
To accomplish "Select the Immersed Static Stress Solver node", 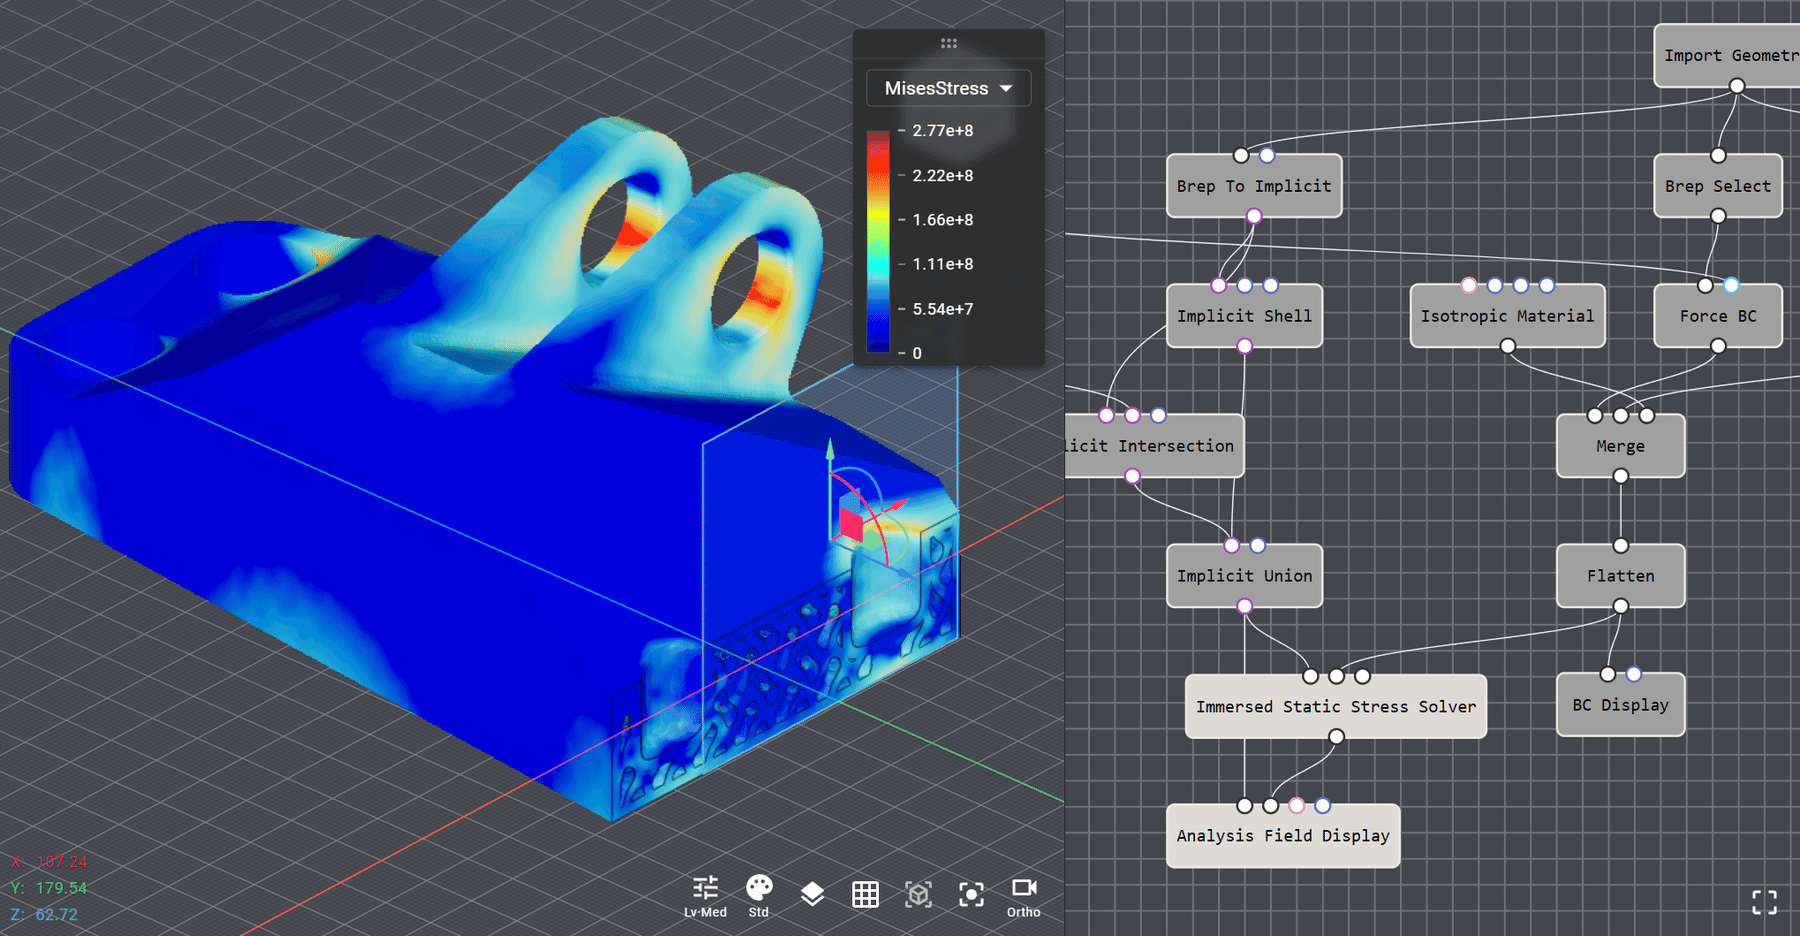I will [x=1336, y=707].
